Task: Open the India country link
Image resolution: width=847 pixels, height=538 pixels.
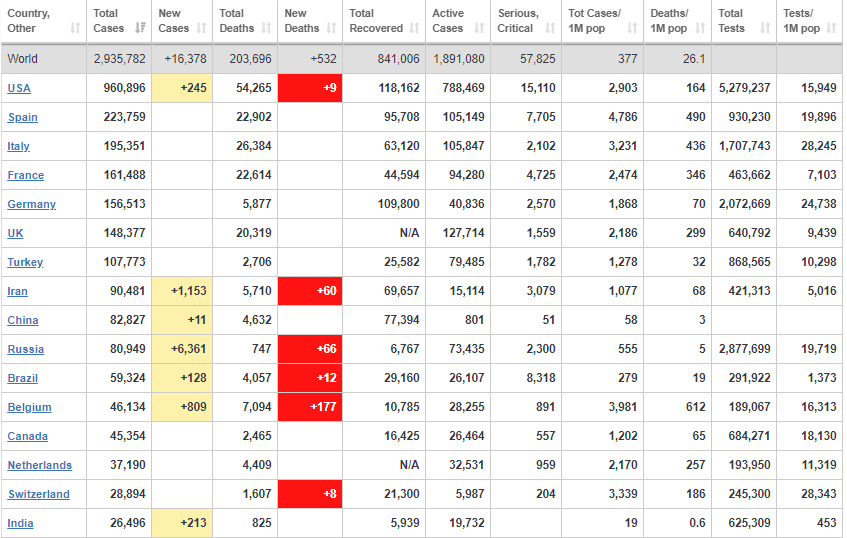Action: tap(20, 523)
